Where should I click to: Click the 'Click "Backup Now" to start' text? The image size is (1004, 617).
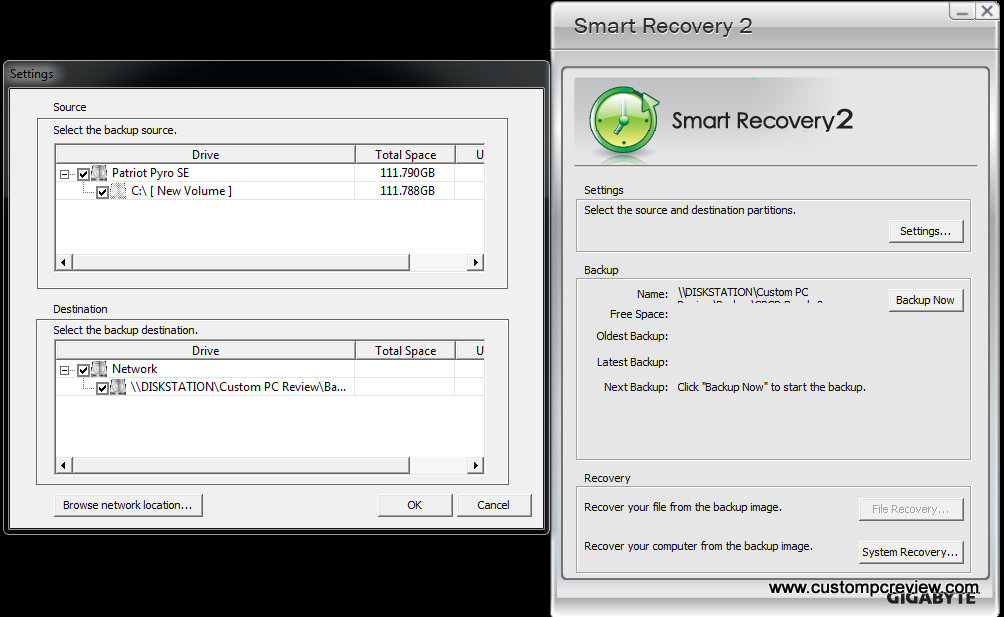click(x=772, y=387)
